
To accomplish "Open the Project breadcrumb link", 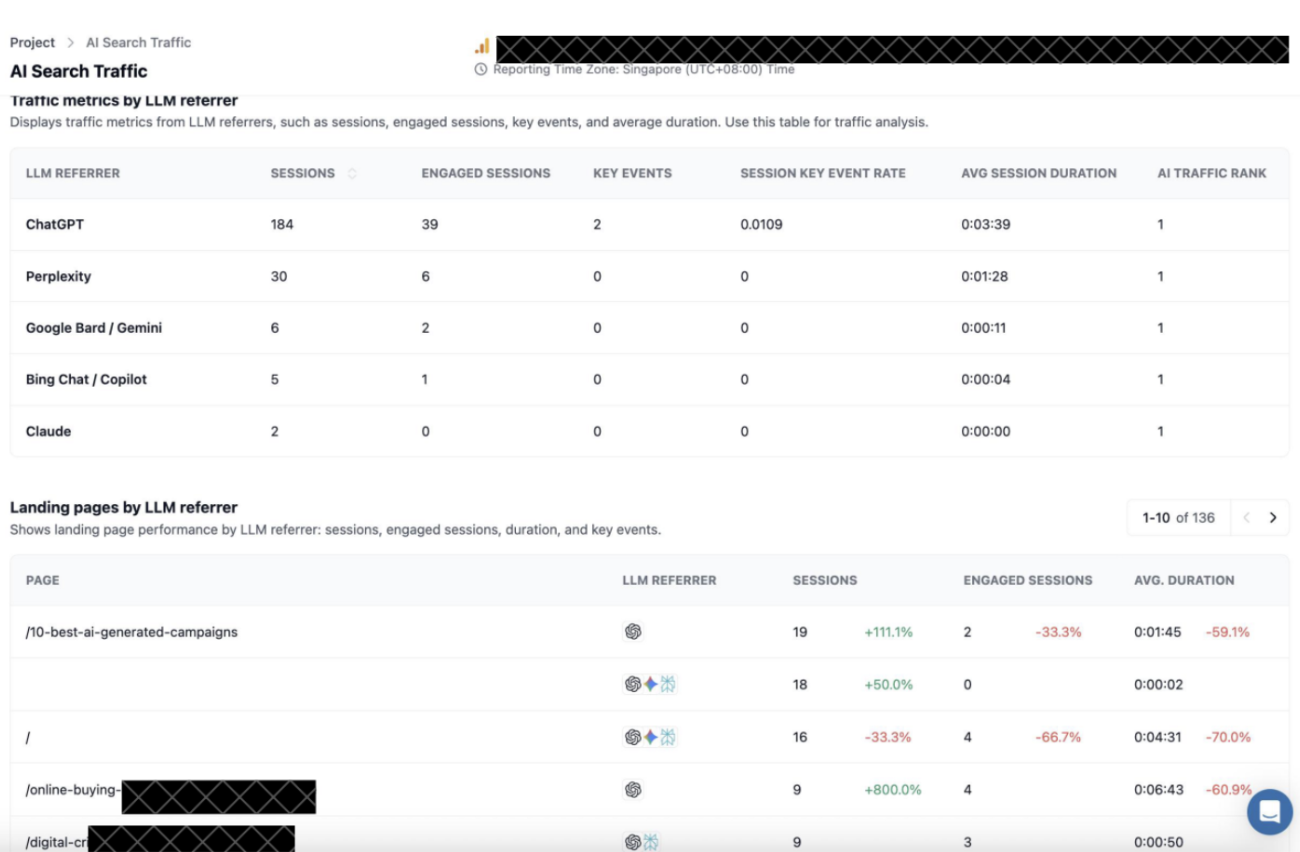I will (x=33, y=43).
